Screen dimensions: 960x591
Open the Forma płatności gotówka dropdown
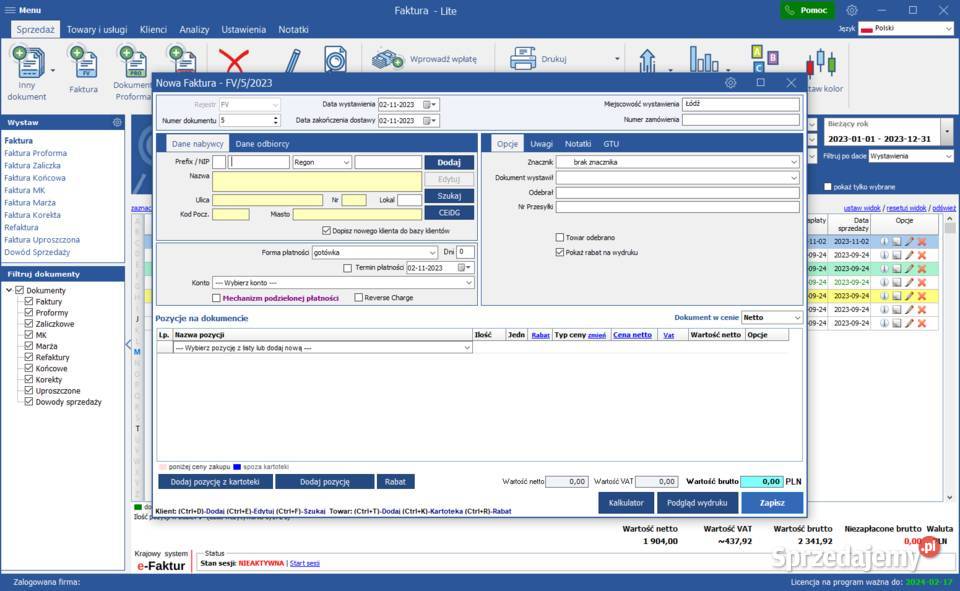coord(375,252)
